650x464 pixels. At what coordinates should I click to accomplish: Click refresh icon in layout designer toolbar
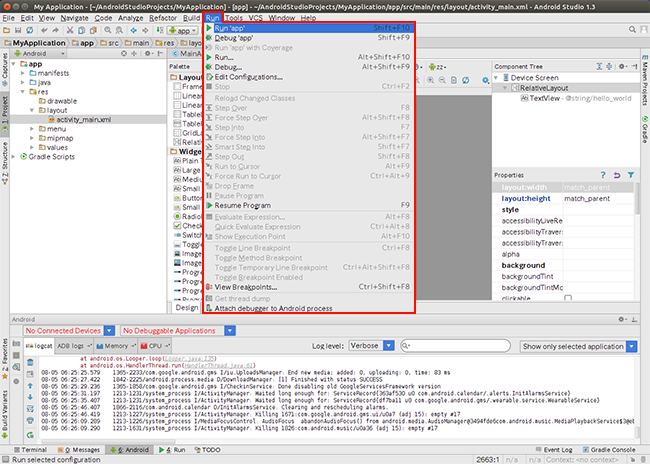tap(466, 80)
